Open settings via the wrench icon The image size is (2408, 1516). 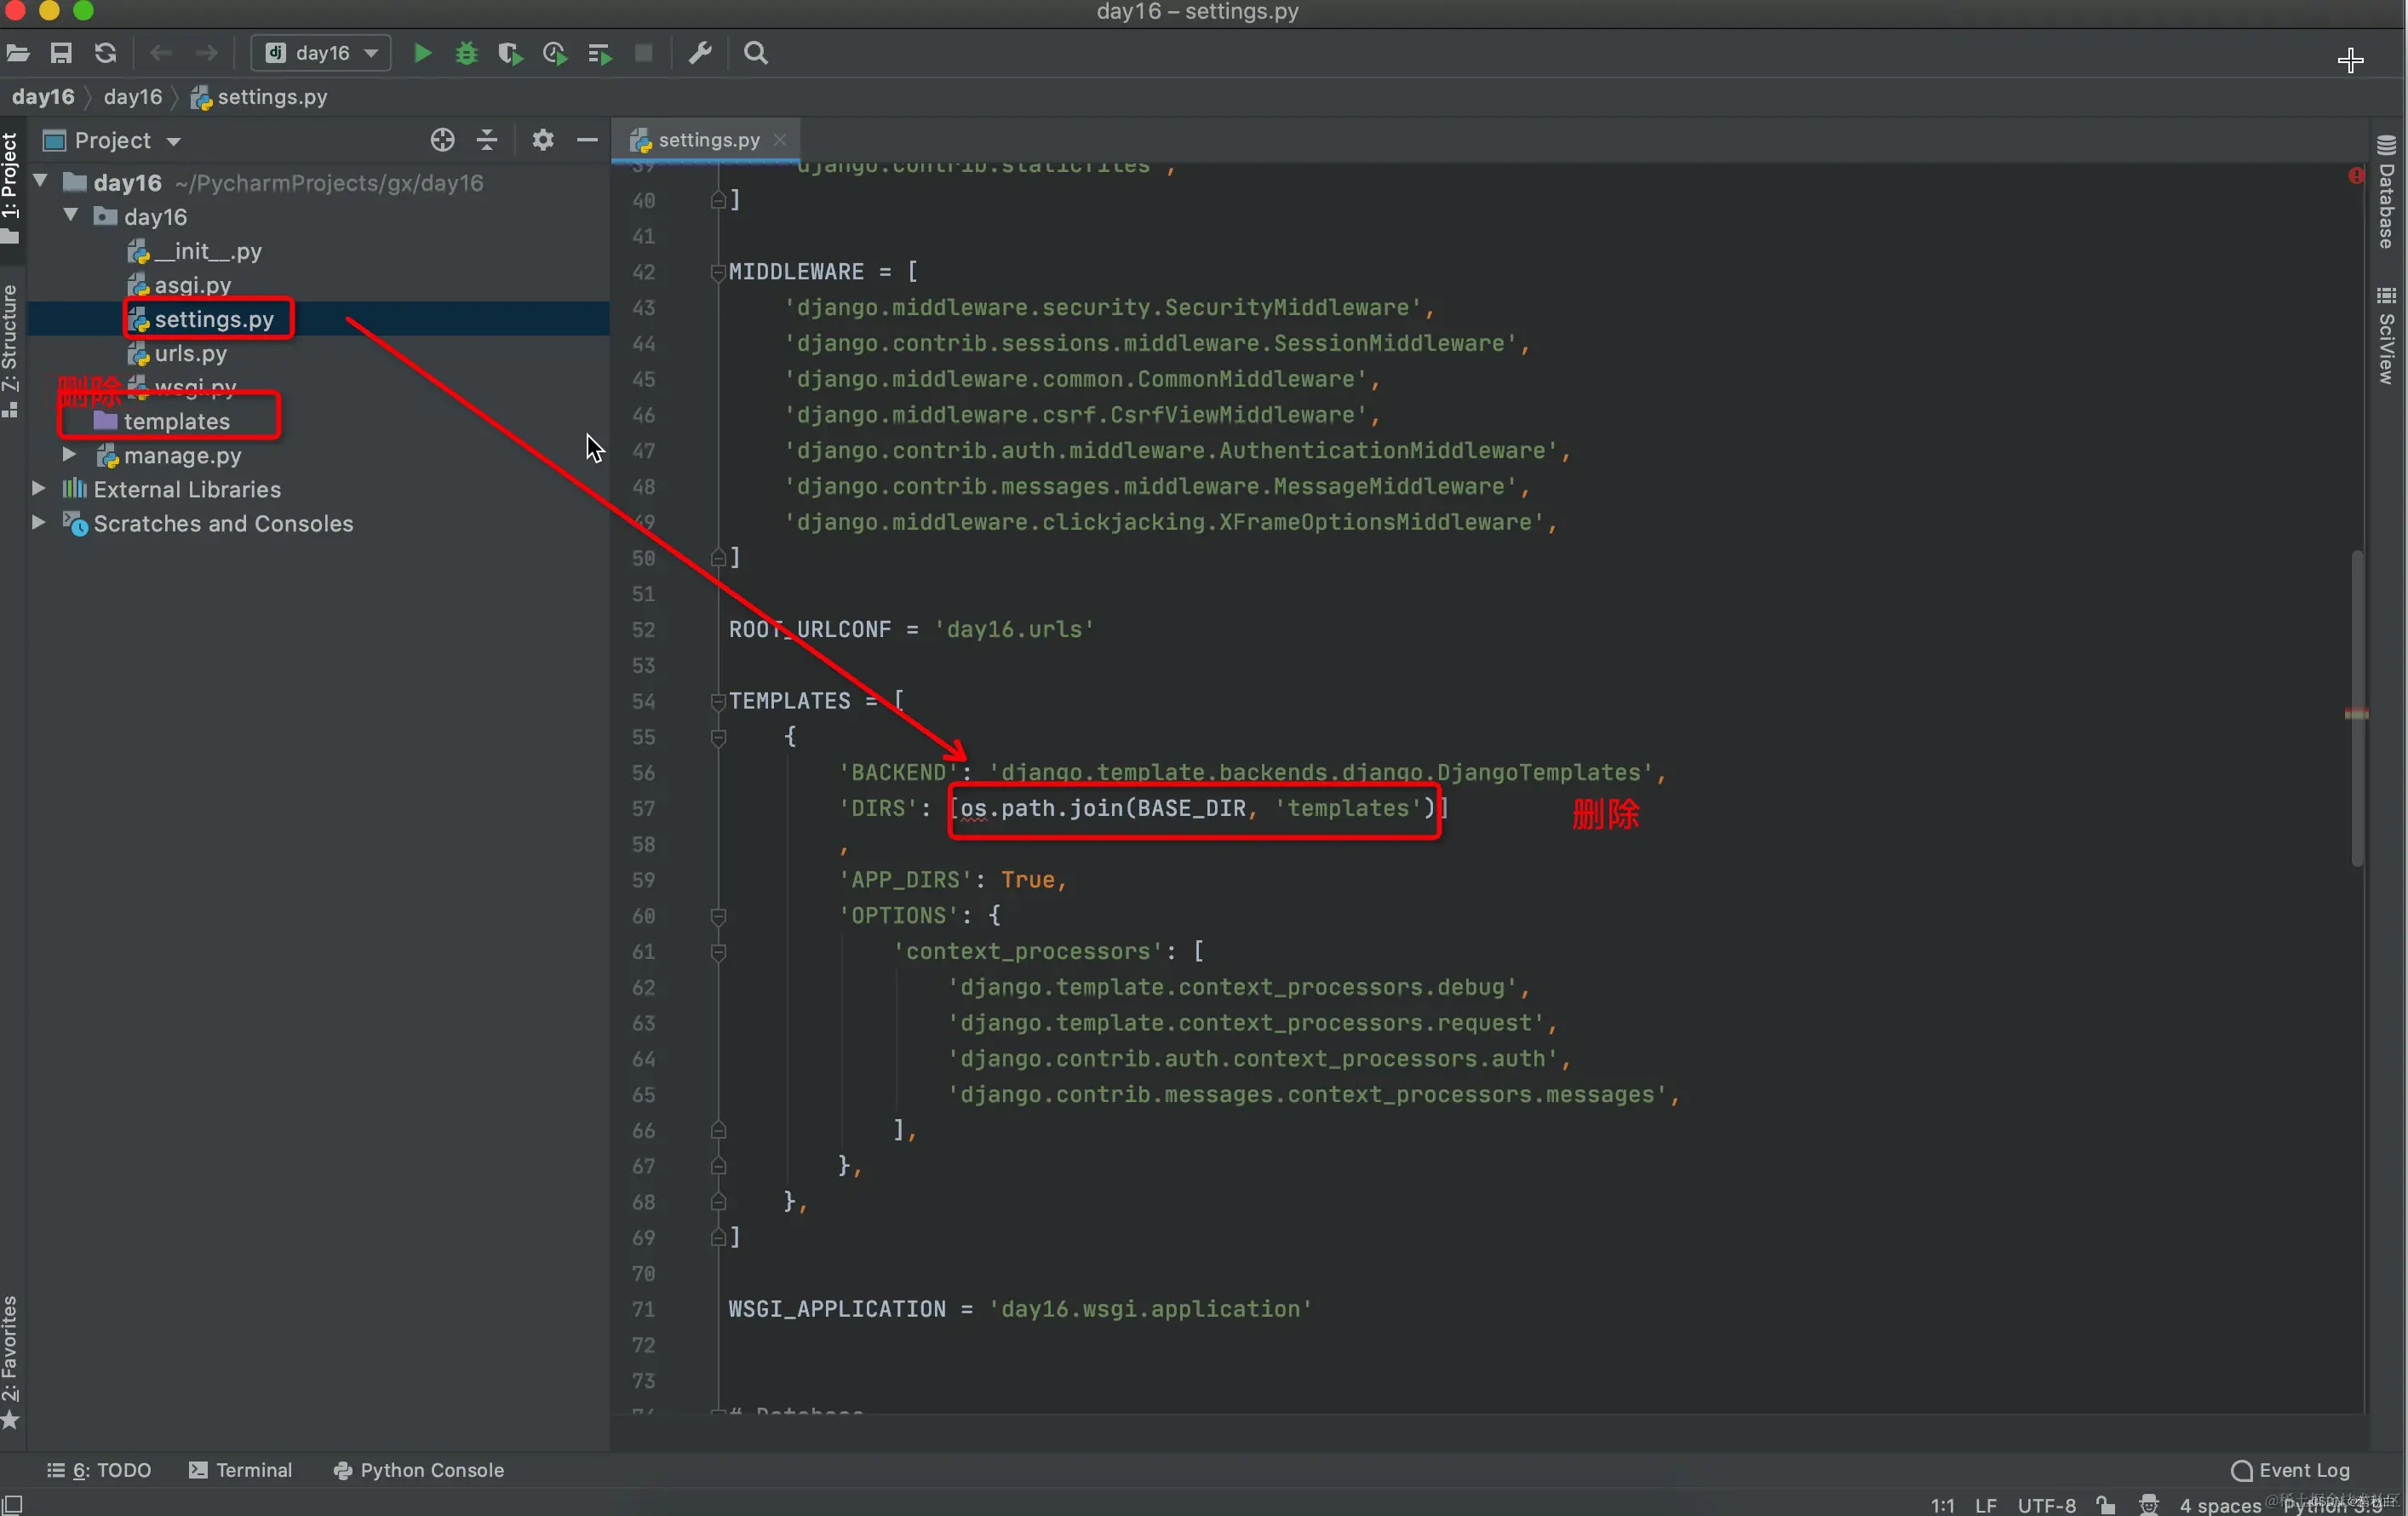point(700,53)
